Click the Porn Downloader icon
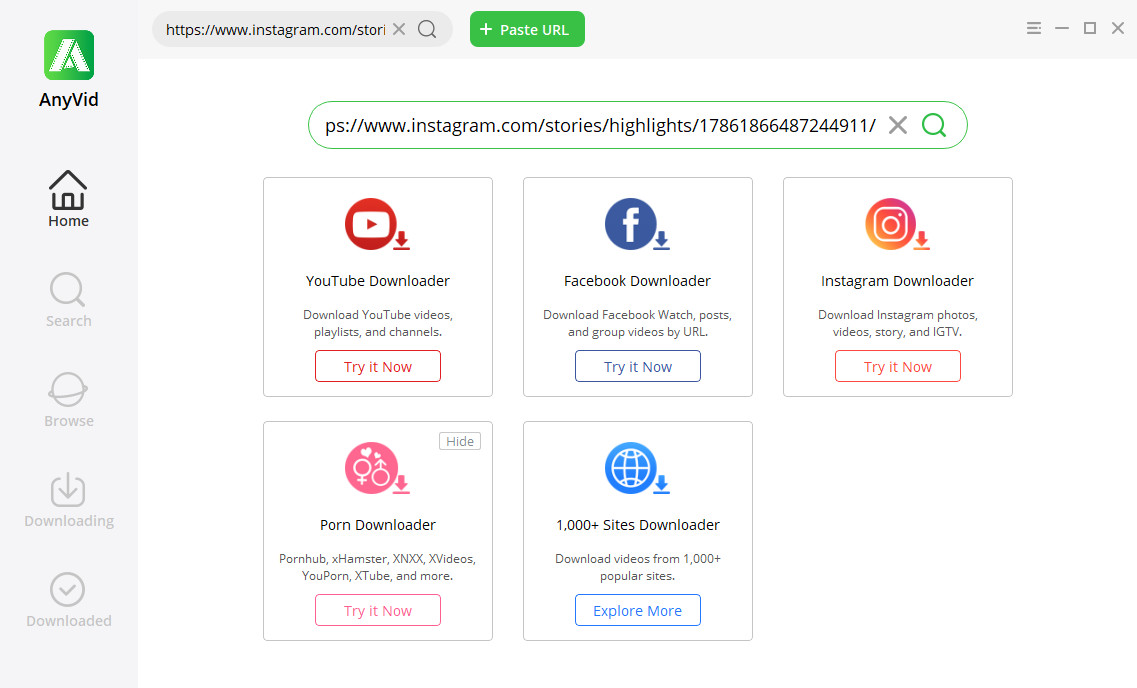The width and height of the screenshot is (1137, 688). coord(376,469)
